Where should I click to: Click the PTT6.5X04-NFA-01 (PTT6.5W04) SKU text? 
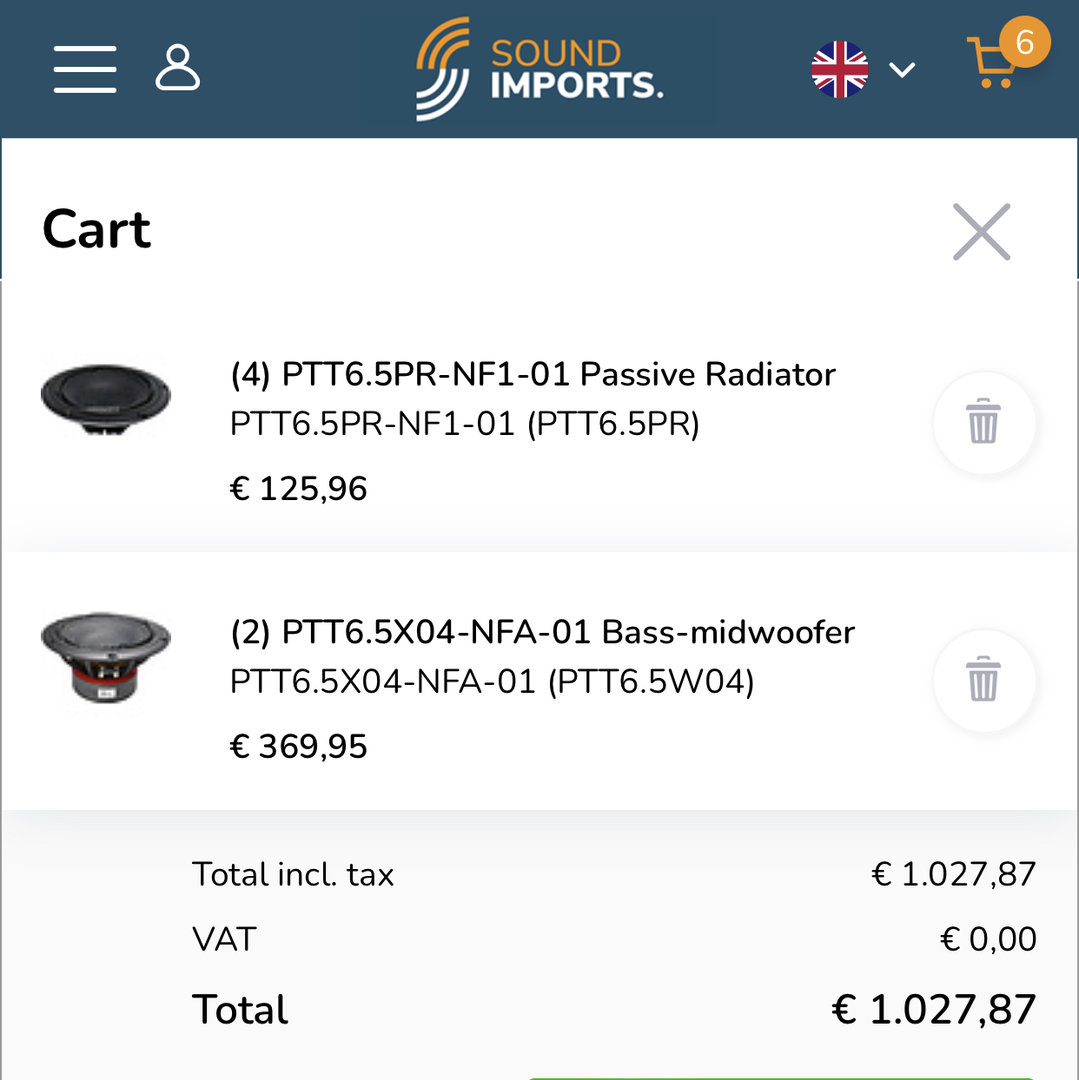[492, 682]
